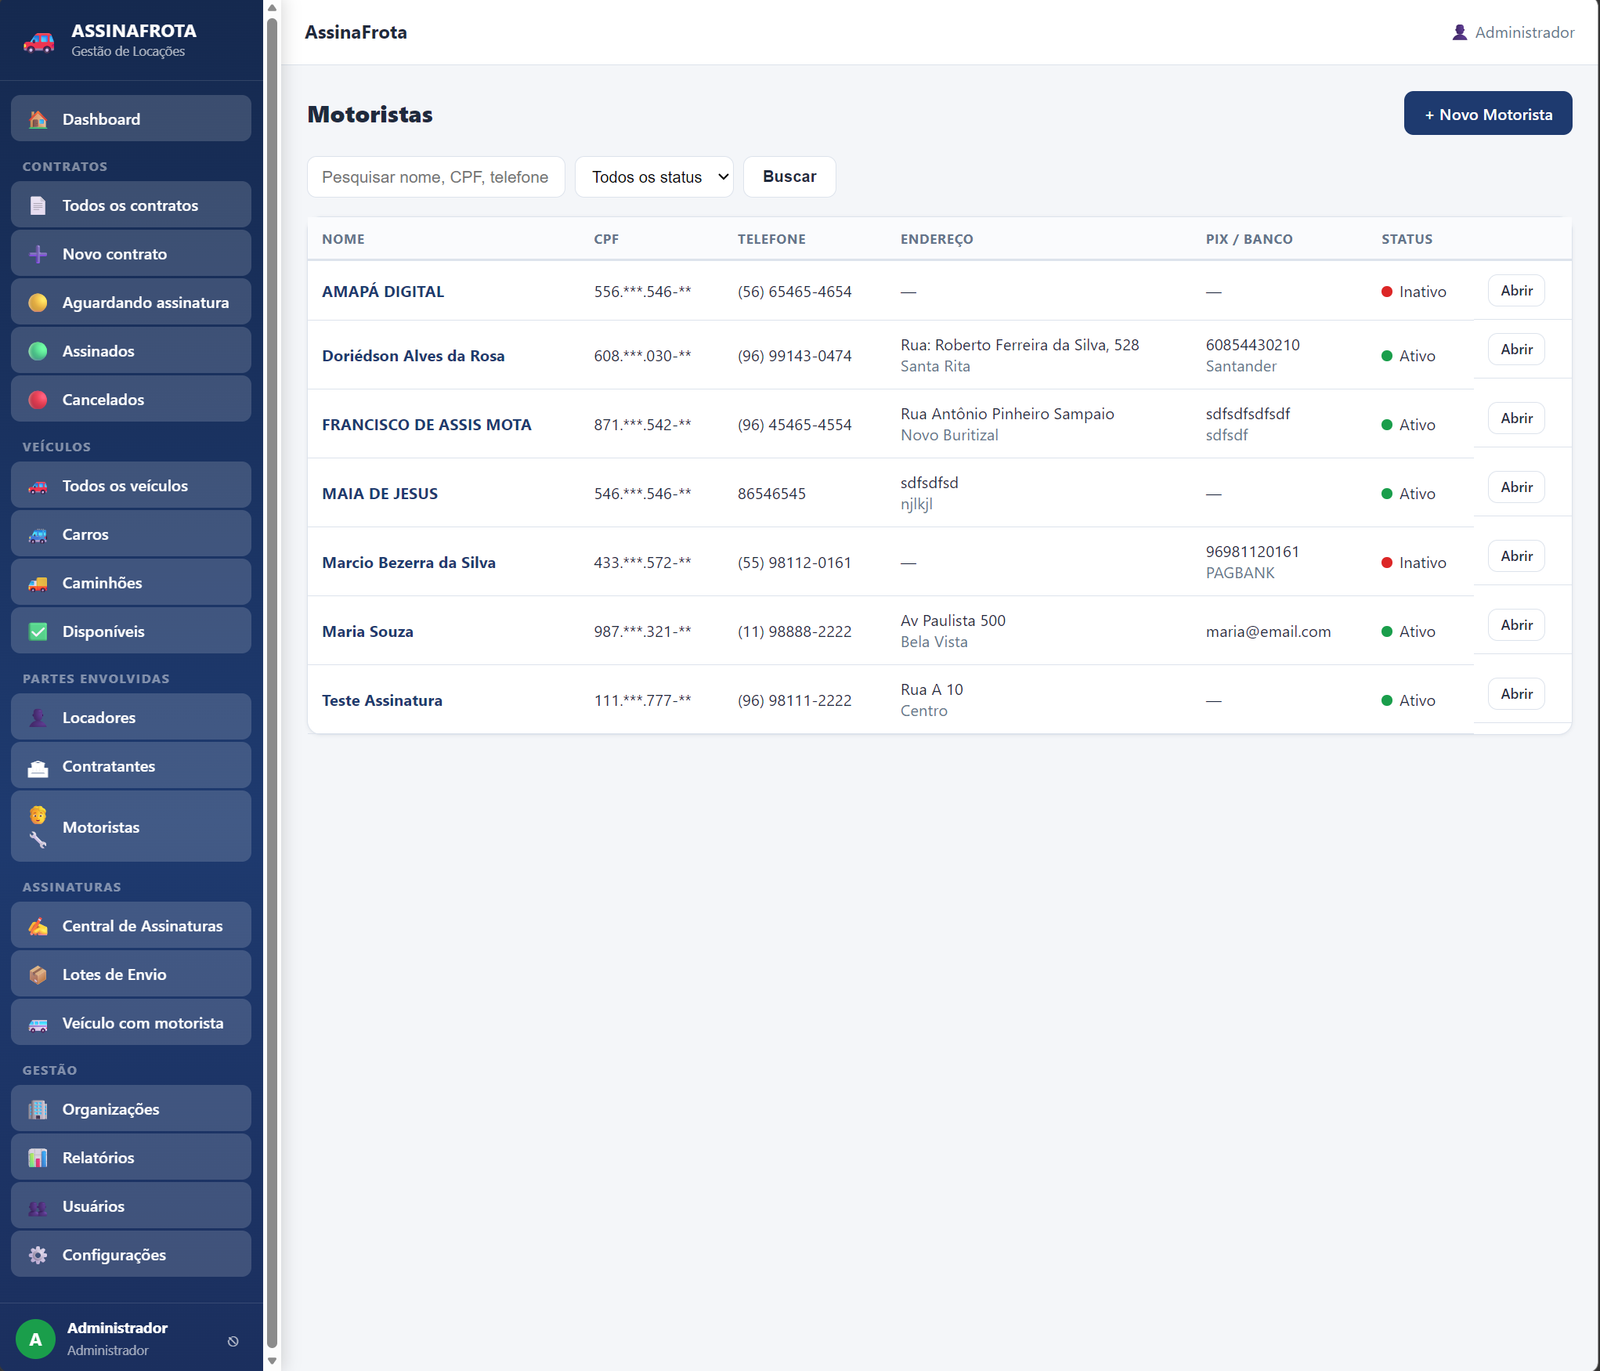The width and height of the screenshot is (1600, 1371).
Task: Click the gear icon beside Configurações
Action: 38,1255
